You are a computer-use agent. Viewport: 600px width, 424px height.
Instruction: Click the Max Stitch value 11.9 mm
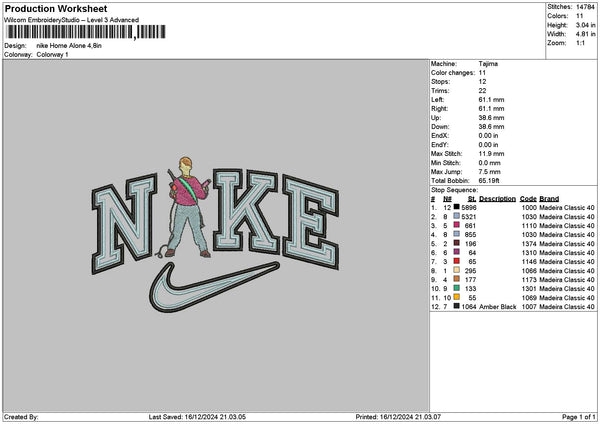[491, 154]
